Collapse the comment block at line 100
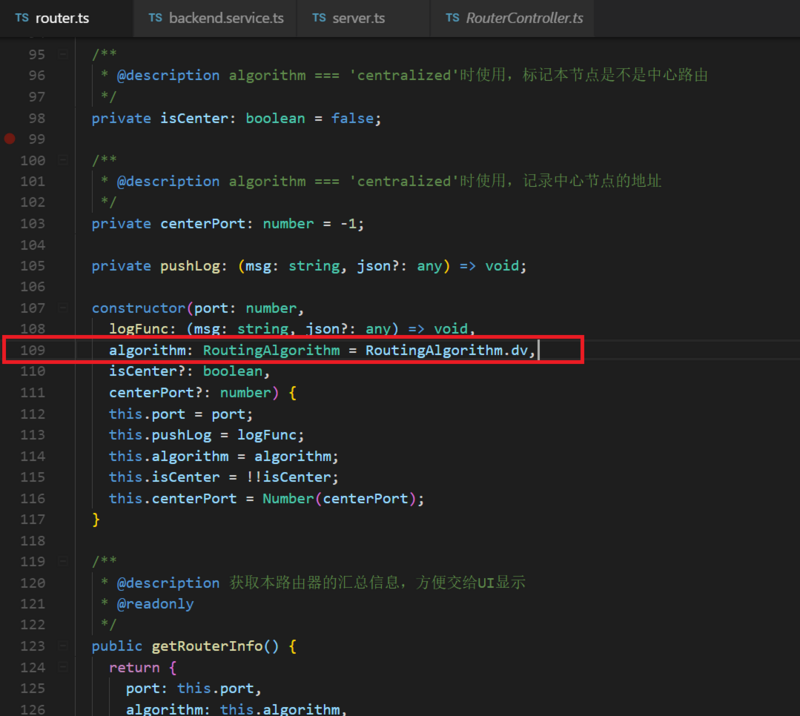 coord(63,160)
